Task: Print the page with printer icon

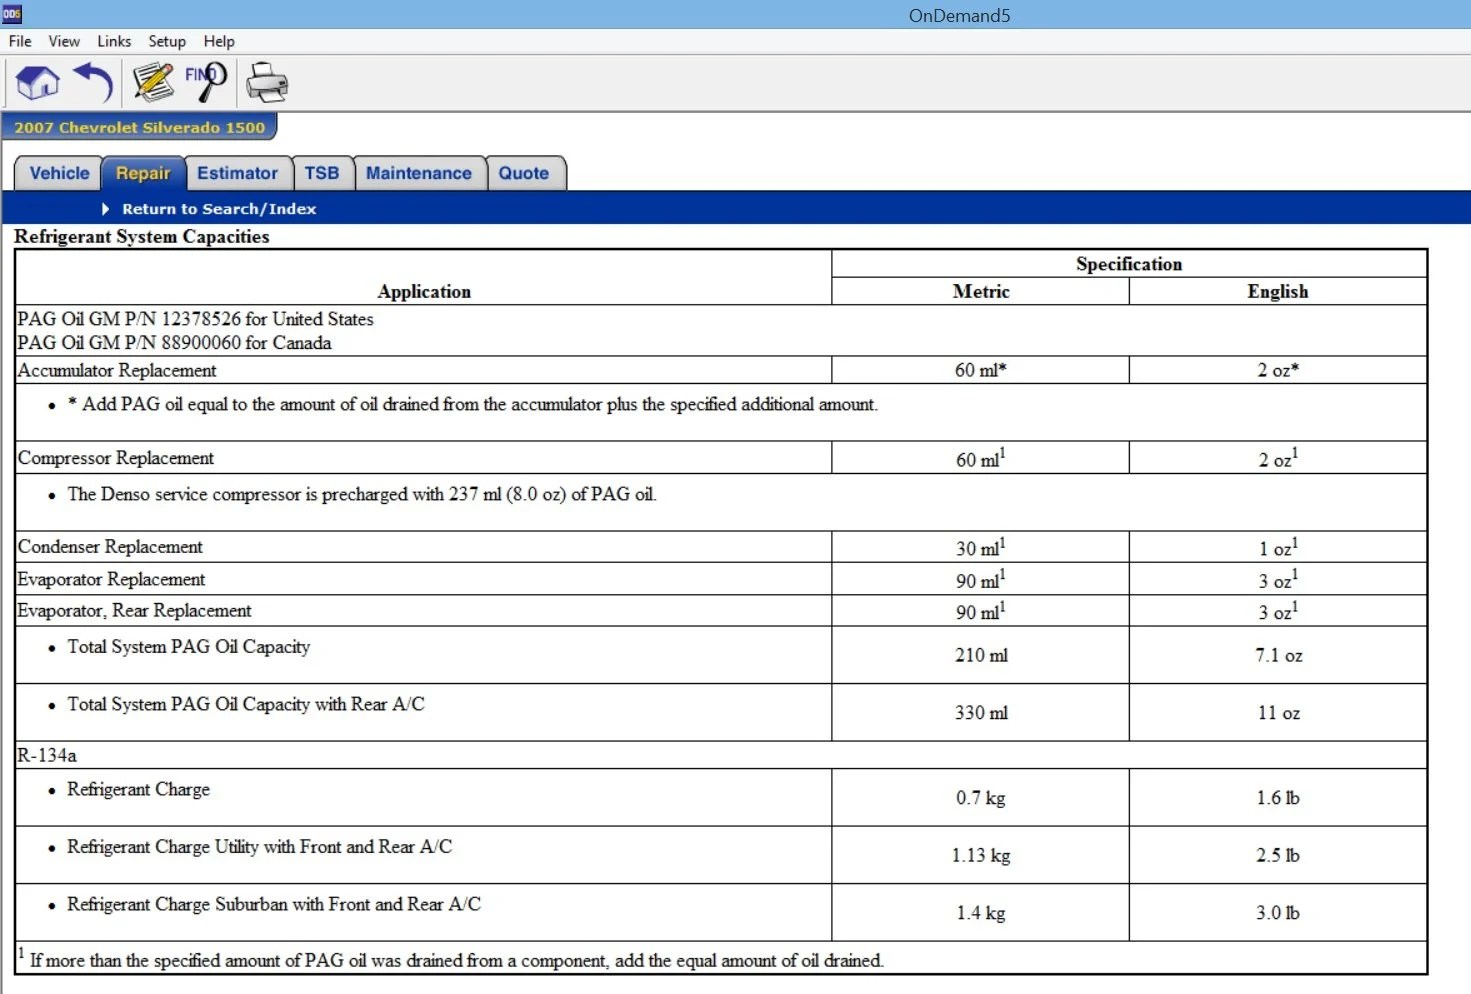Action: pyautogui.click(x=267, y=82)
